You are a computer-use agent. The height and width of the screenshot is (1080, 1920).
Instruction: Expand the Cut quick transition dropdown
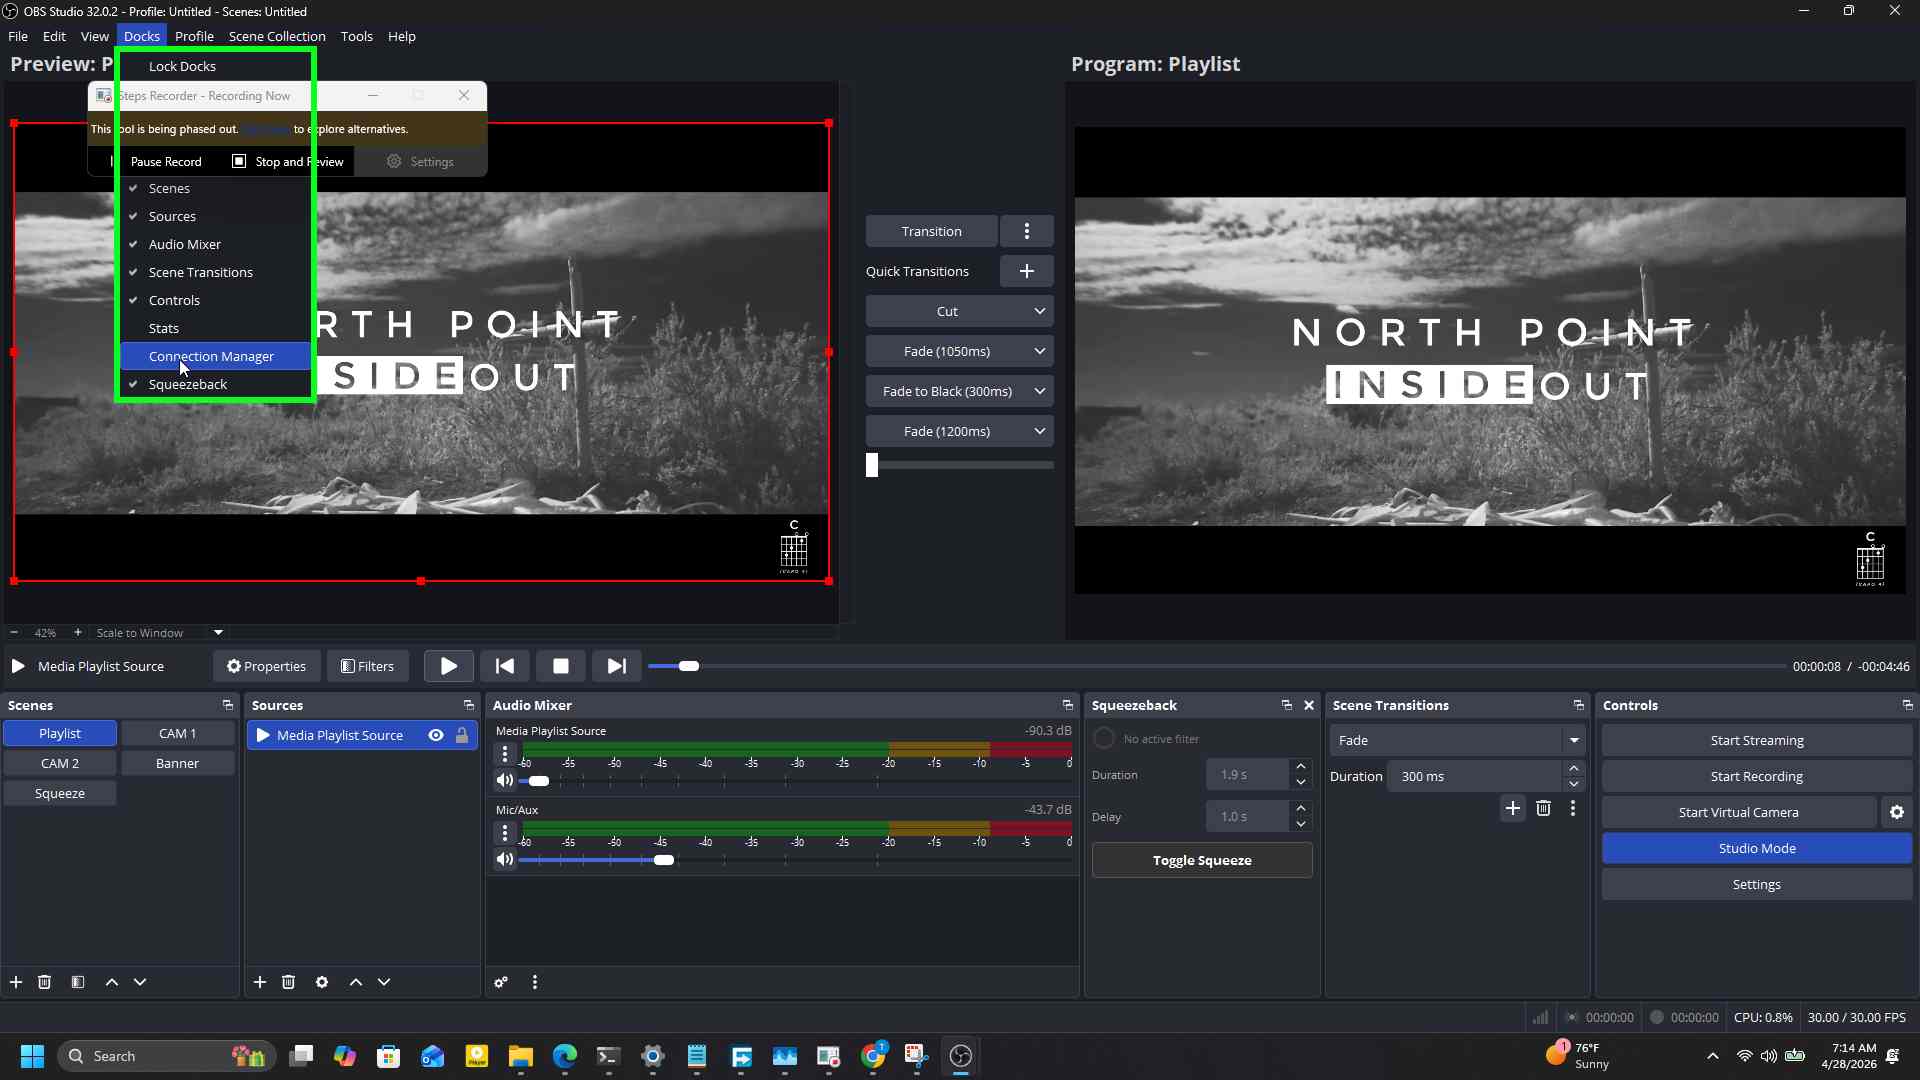click(1040, 311)
